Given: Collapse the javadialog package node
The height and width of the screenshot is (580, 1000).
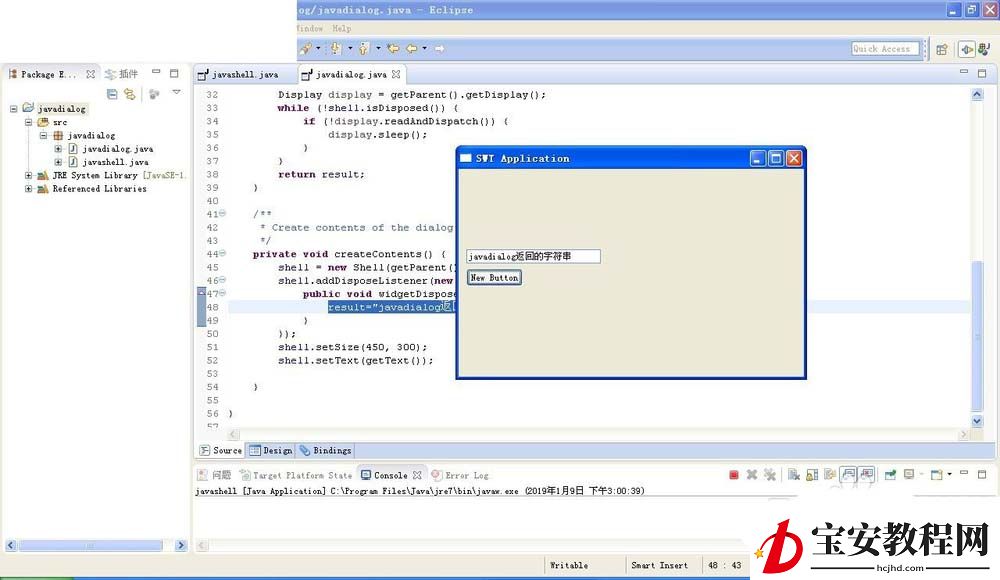Looking at the screenshot, I should (43, 135).
